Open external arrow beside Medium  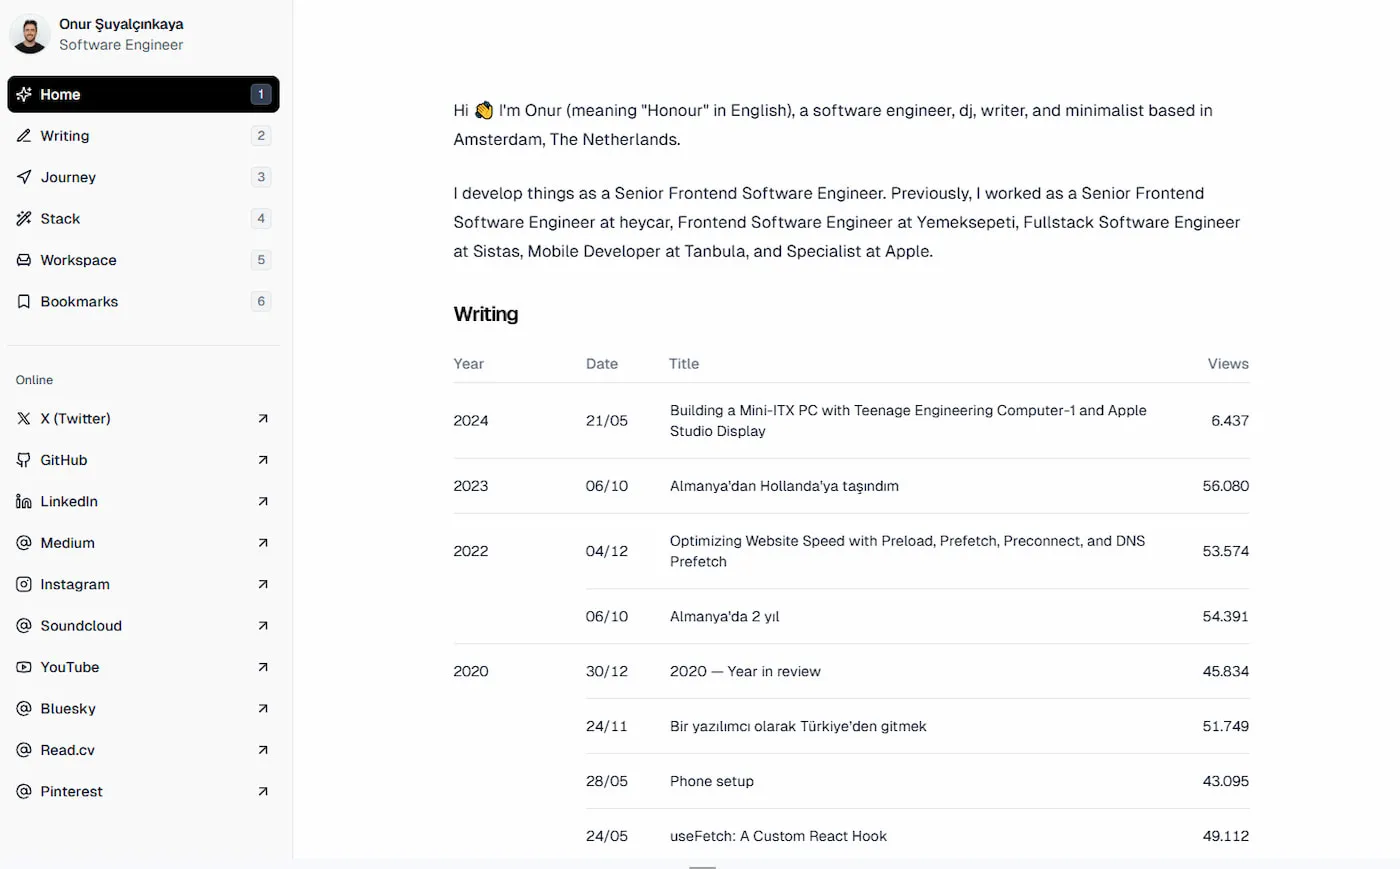click(x=263, y=543)
